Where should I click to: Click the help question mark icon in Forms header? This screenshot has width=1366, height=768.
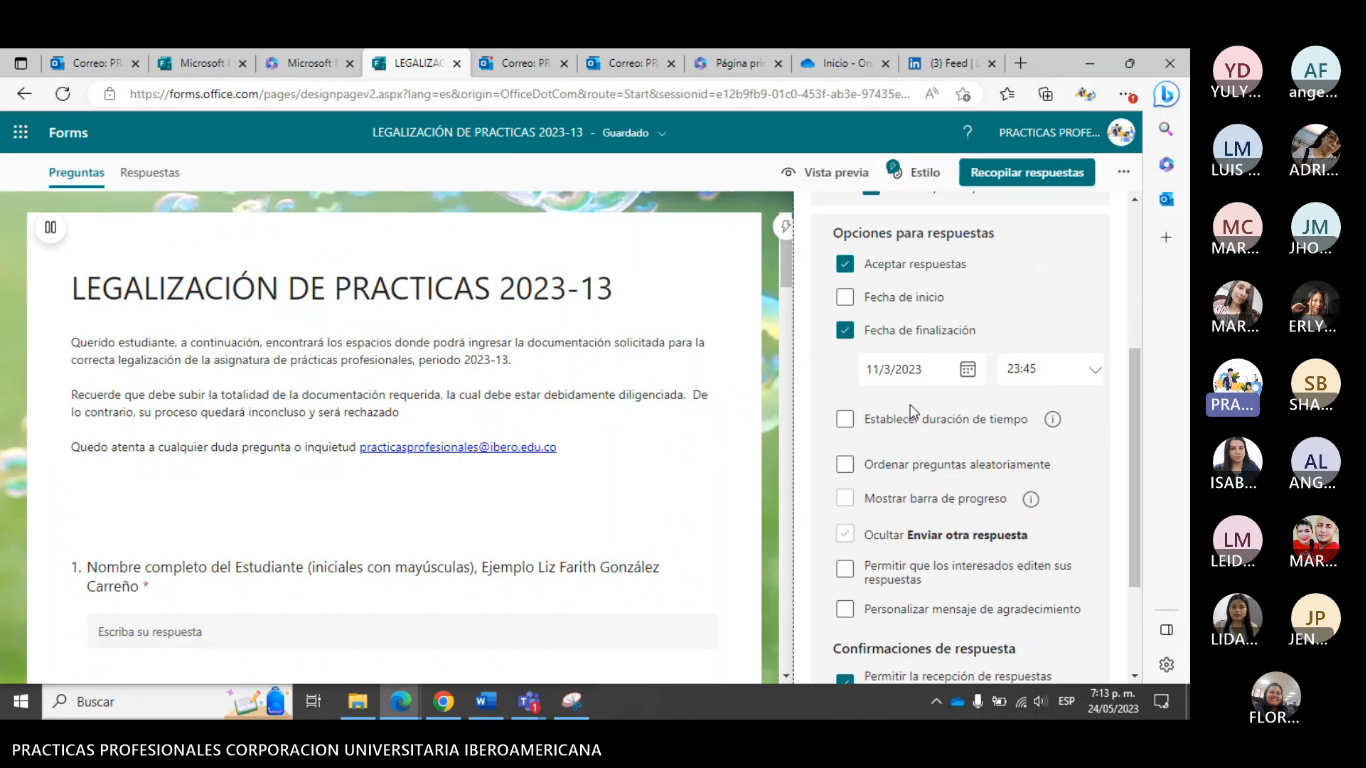(967, 132)
